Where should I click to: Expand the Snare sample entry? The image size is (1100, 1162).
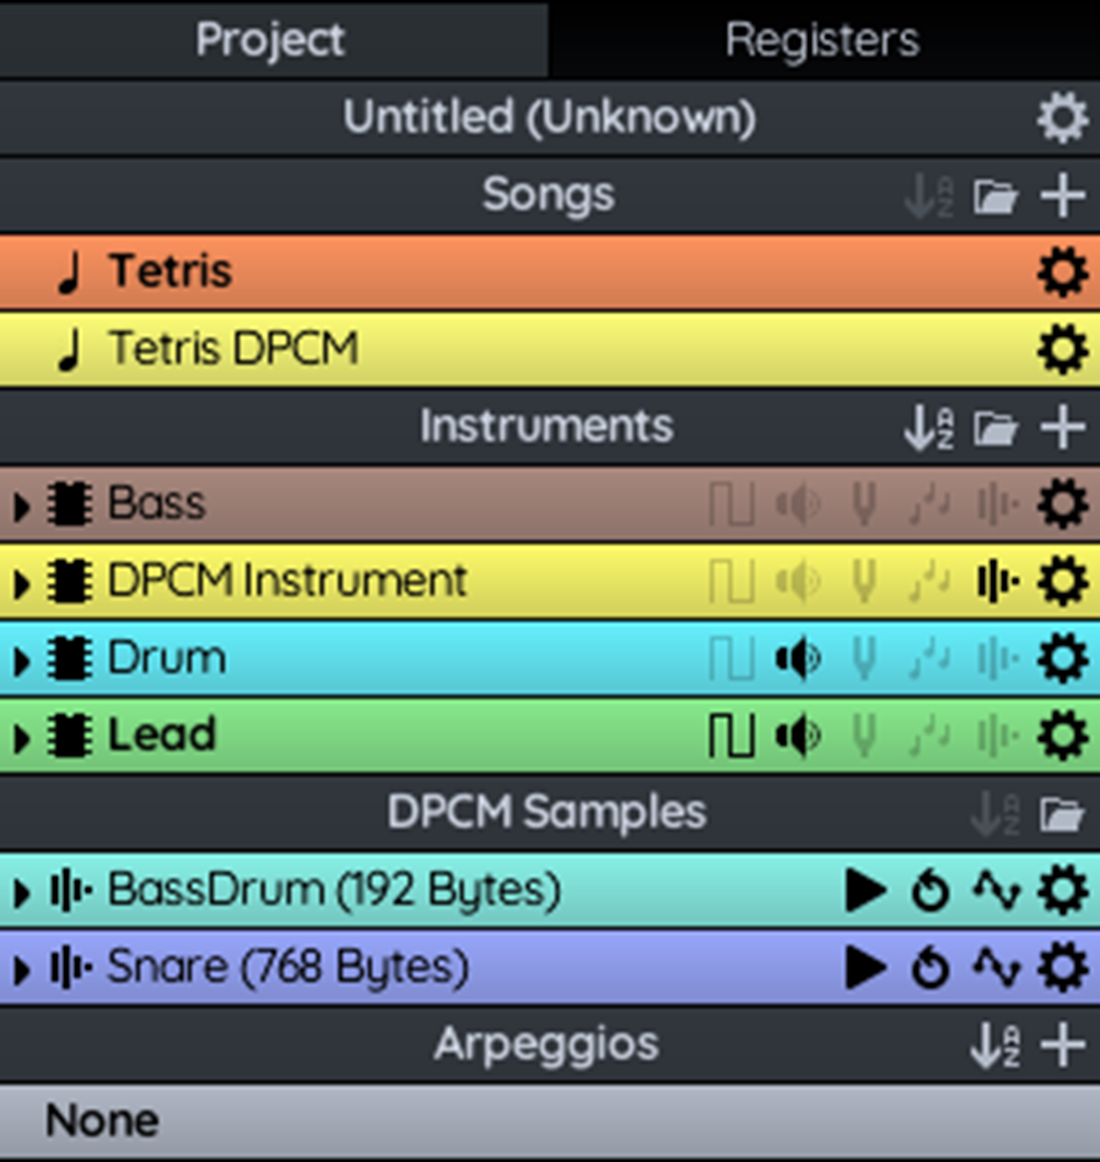coord(21,969)
